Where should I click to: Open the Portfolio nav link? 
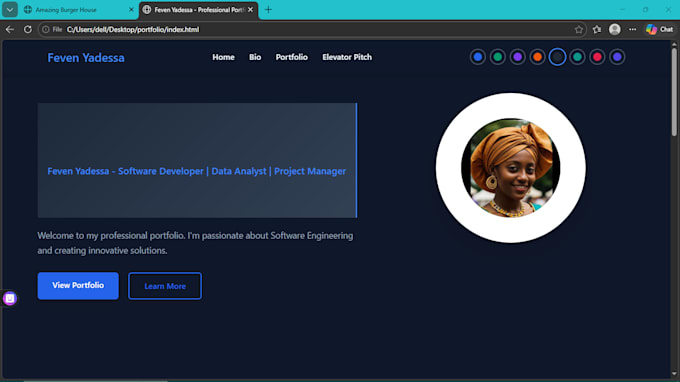coord(291,57)
